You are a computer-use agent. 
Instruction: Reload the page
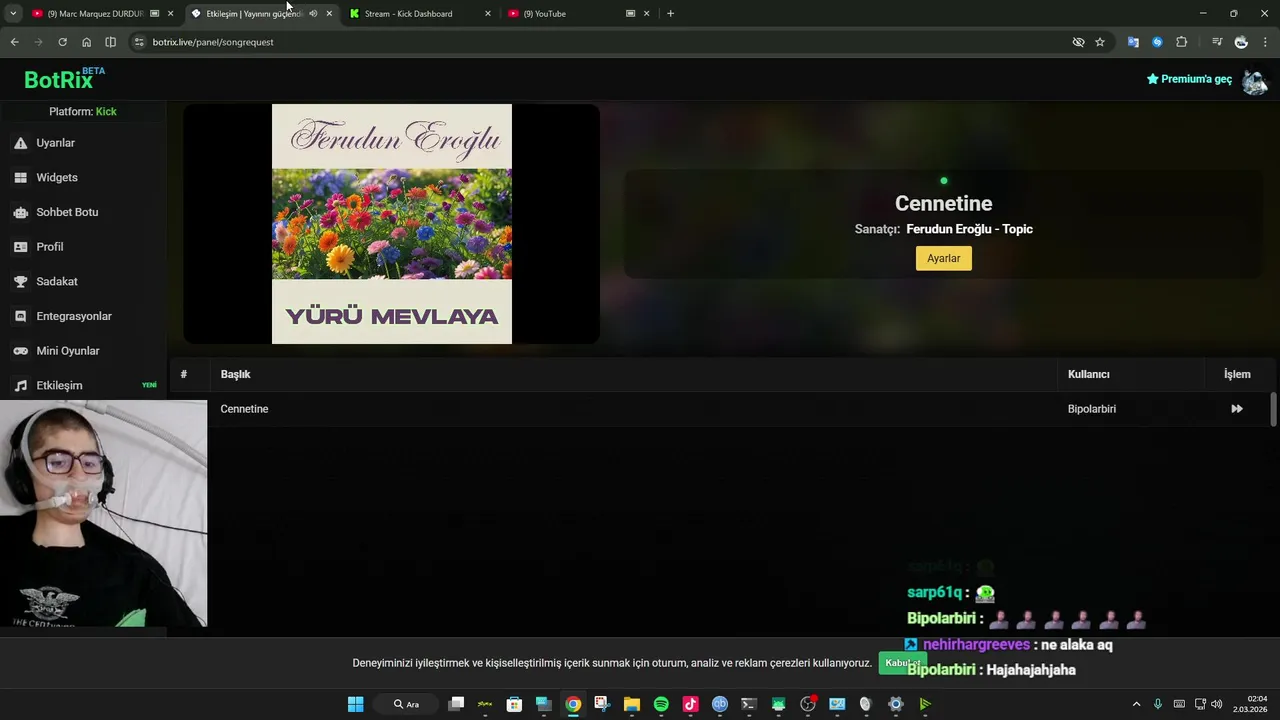tap(62, 42)
